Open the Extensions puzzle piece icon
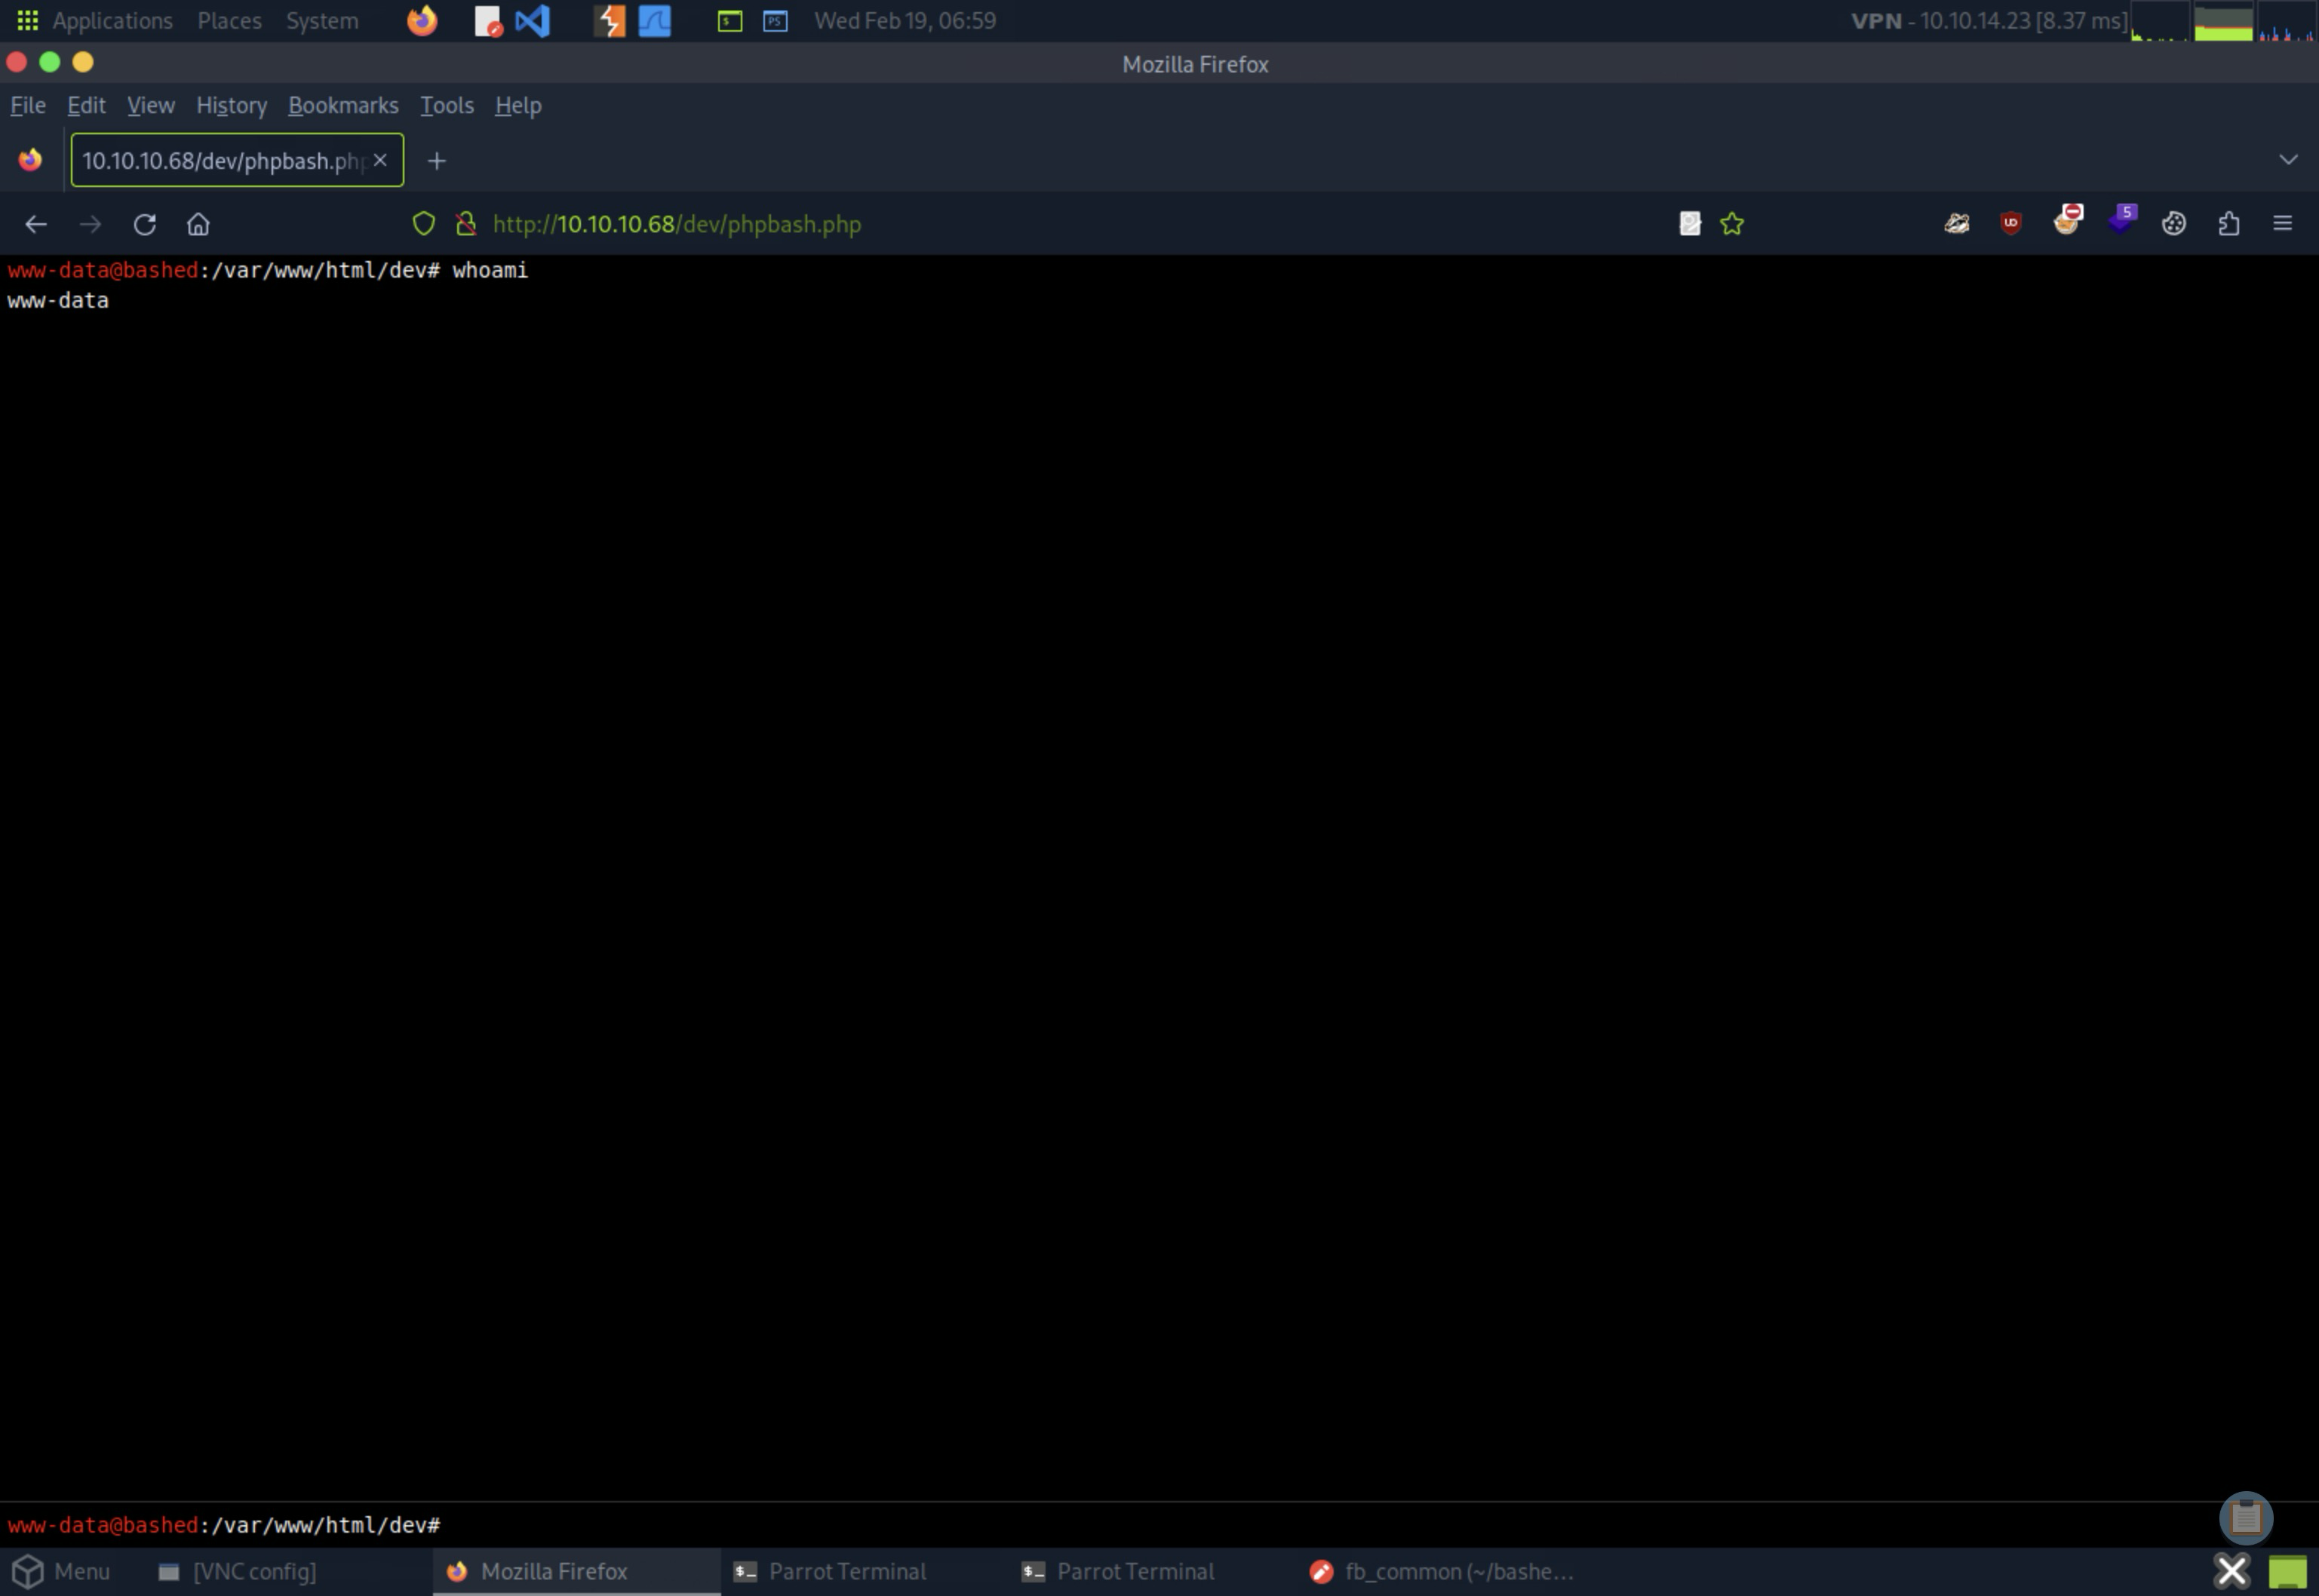 pyautogui.click(x=2228, y=224)
